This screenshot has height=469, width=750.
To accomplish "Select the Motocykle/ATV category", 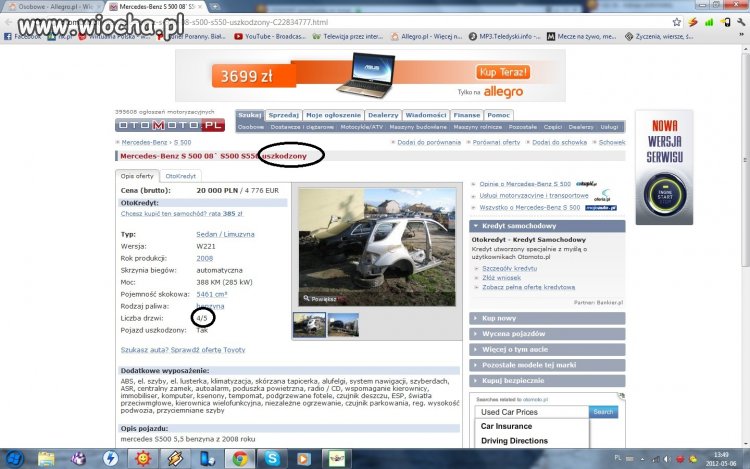I will 362,127.
